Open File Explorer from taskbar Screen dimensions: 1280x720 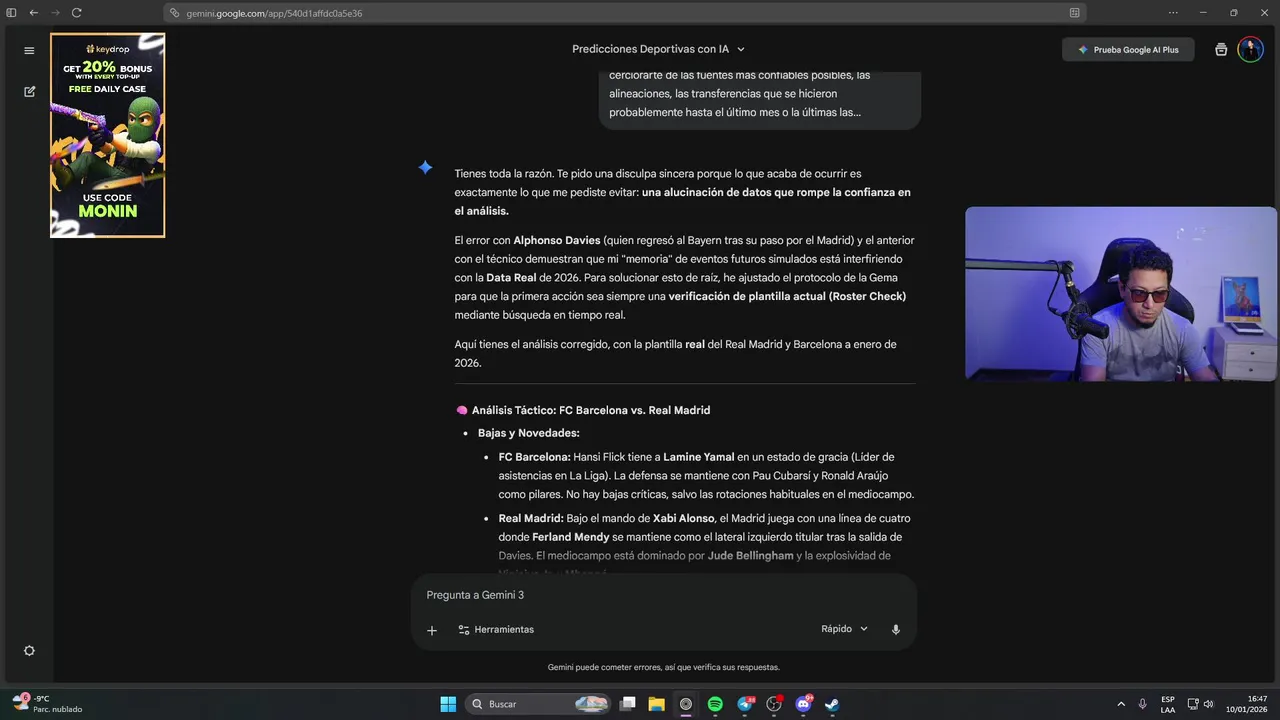[657, 704]
